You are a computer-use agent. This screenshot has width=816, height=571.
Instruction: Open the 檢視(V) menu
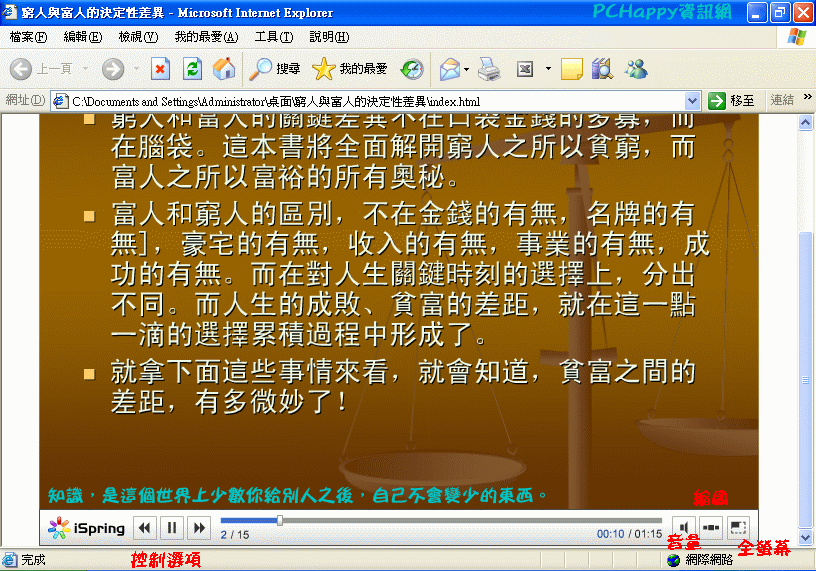click(x=138, y=37)
